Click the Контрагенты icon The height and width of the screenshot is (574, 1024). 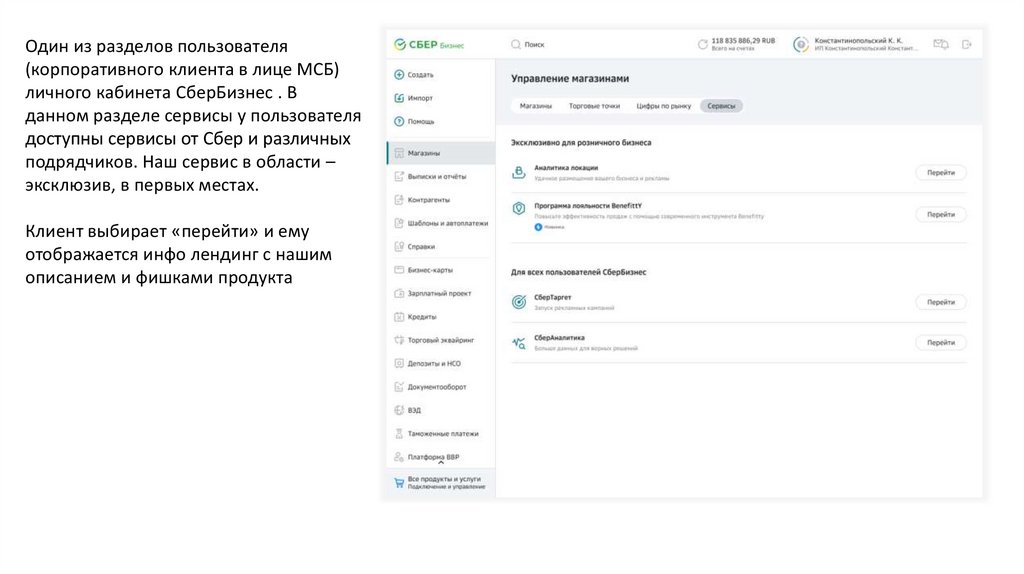coord(399,200)
